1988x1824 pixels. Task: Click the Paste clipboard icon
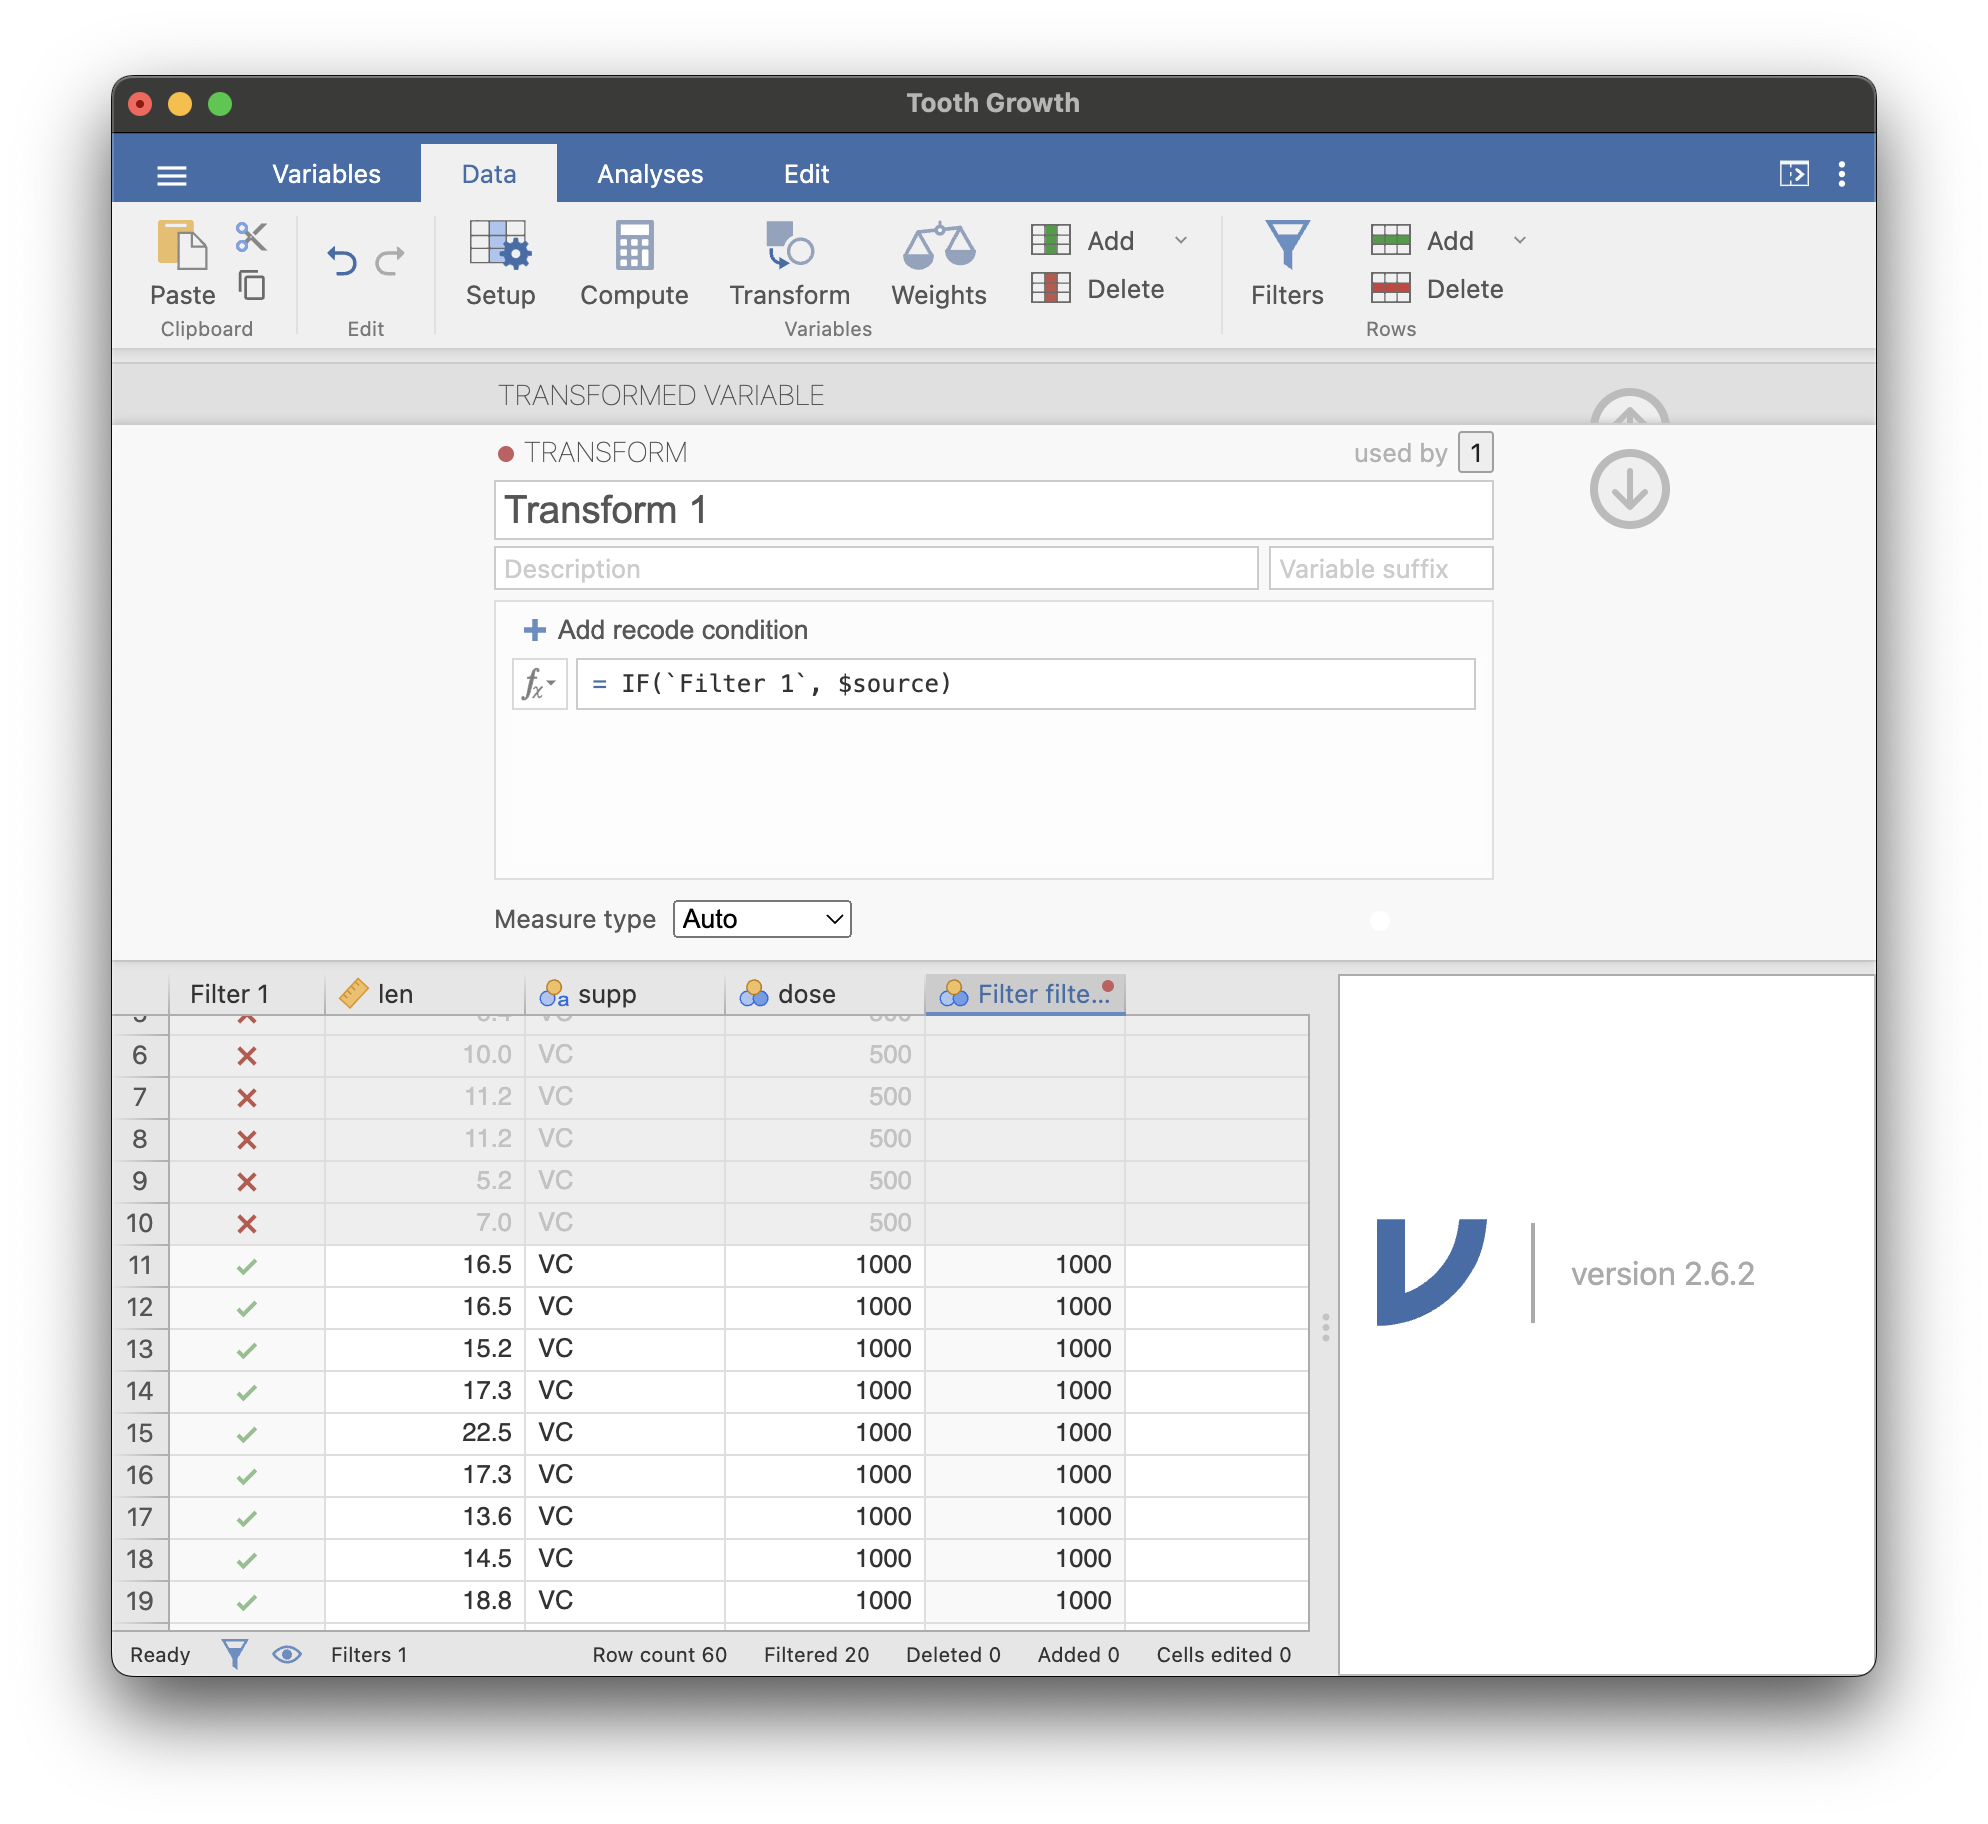tap(183, 264)
